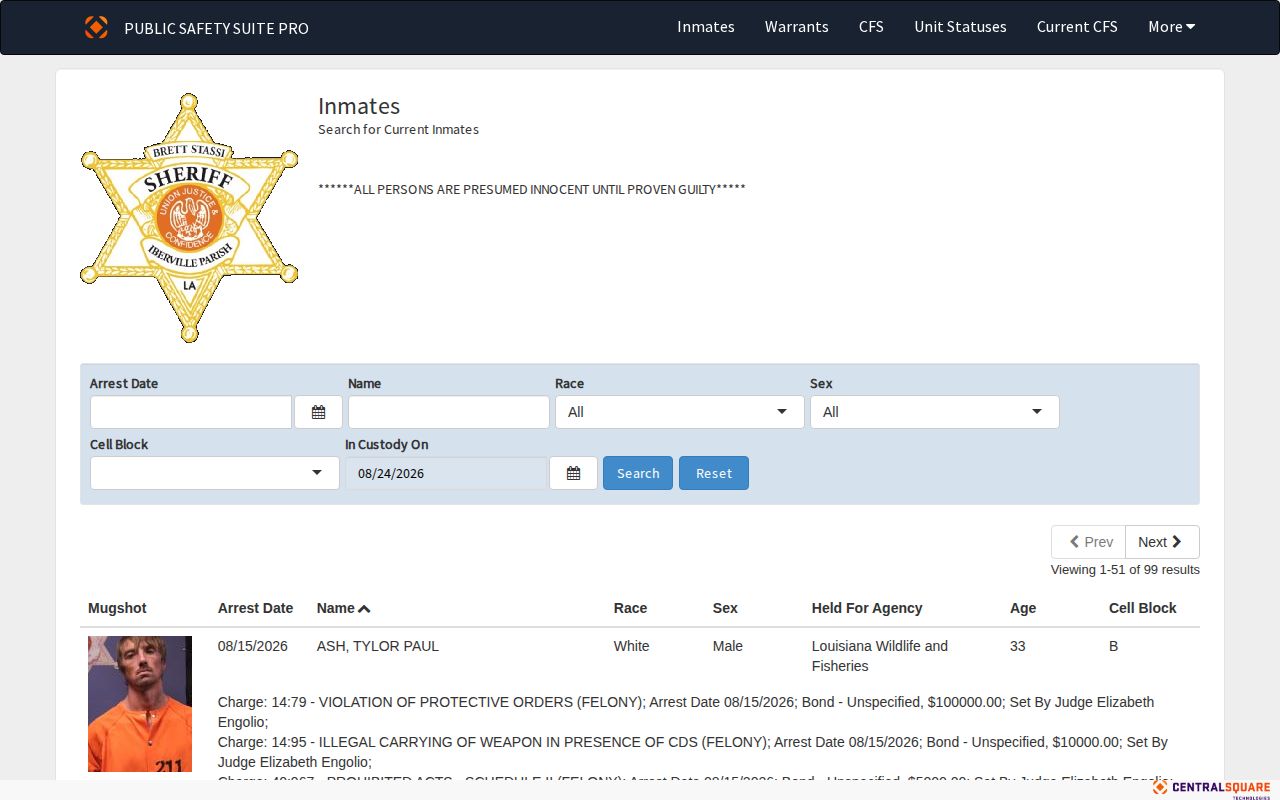This screenshot has width=1280, height=800.
Task: Open the Warrants page
Action: 797,27
